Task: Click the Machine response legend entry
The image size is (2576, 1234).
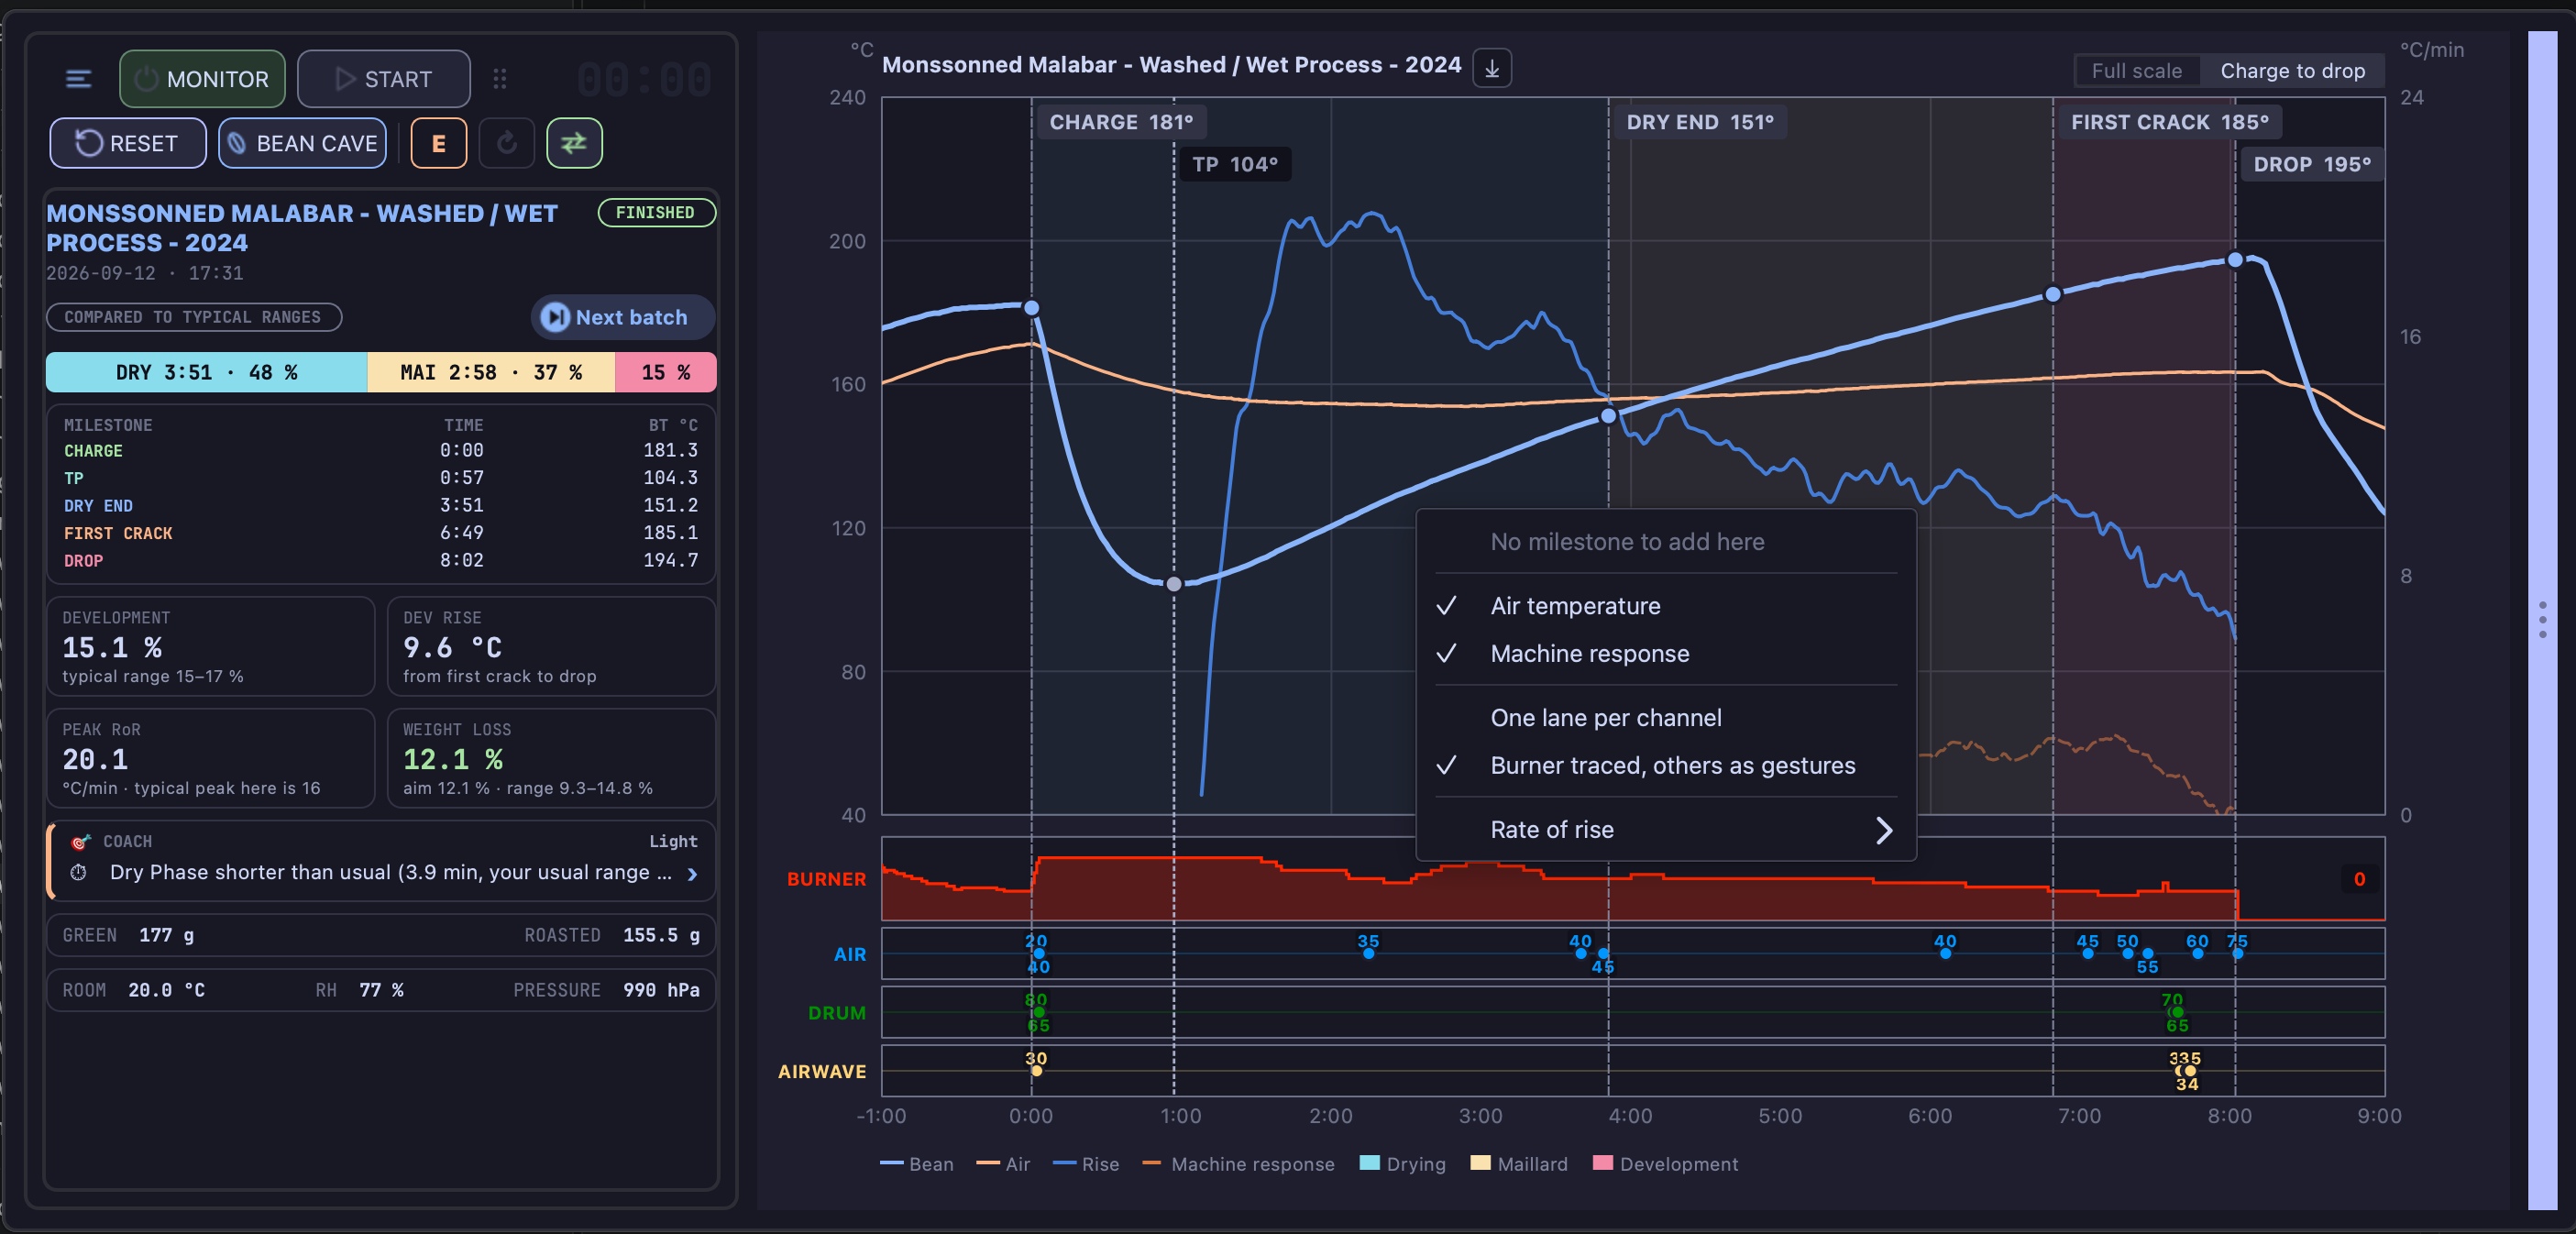Action: click(1238, 1164)
